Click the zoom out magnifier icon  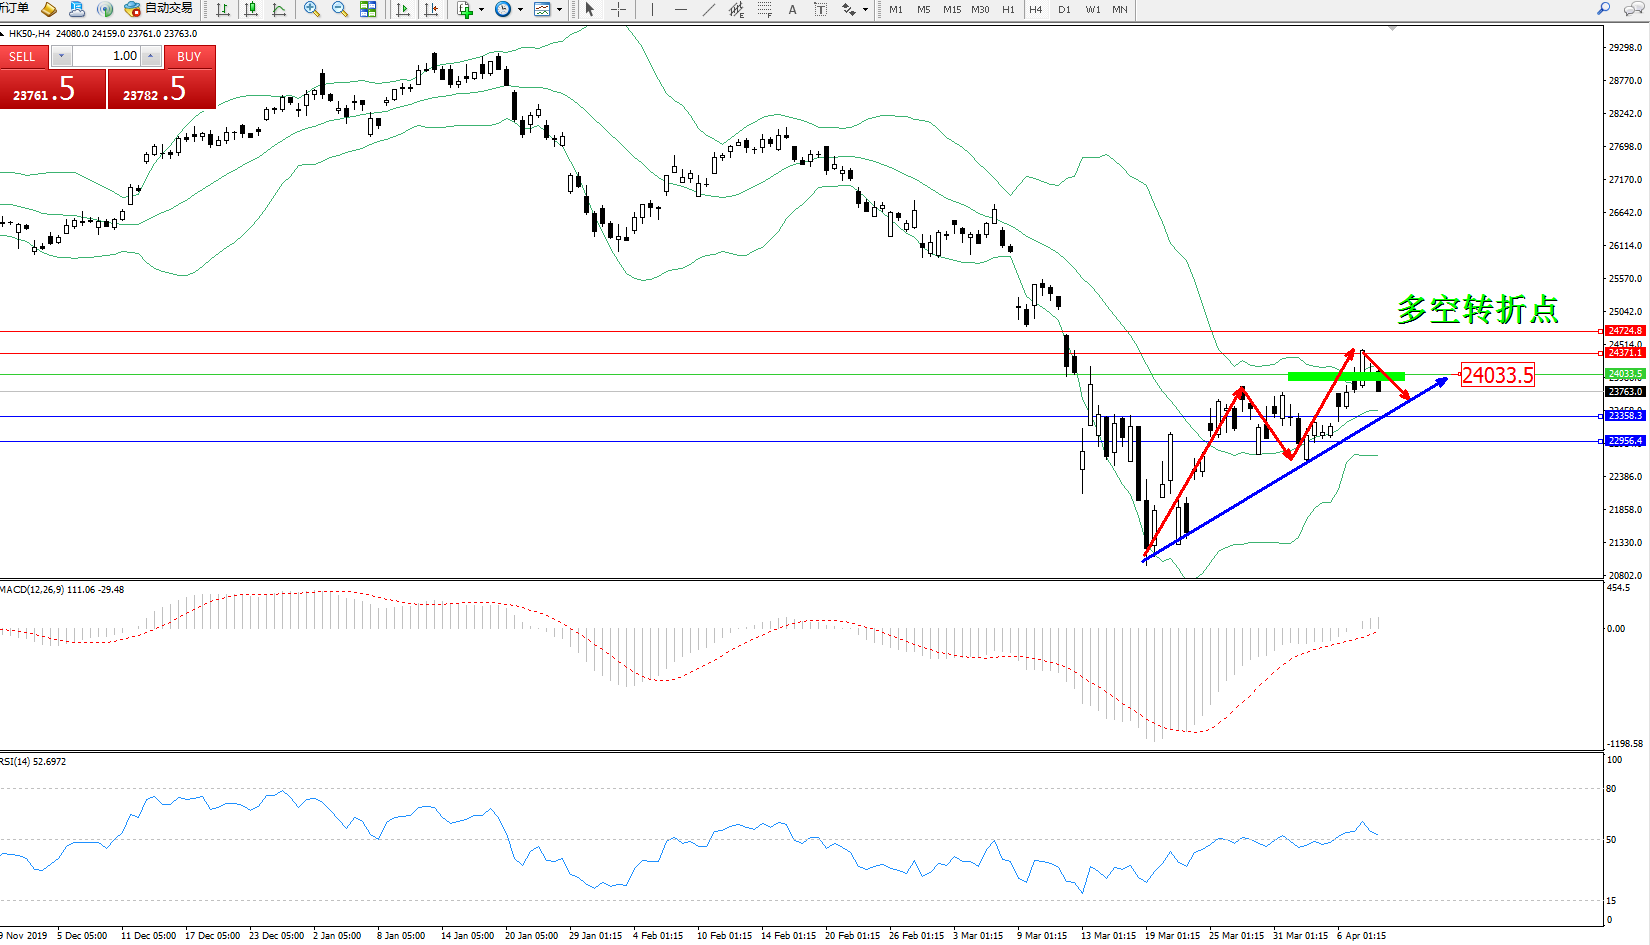tap(339, 9)
